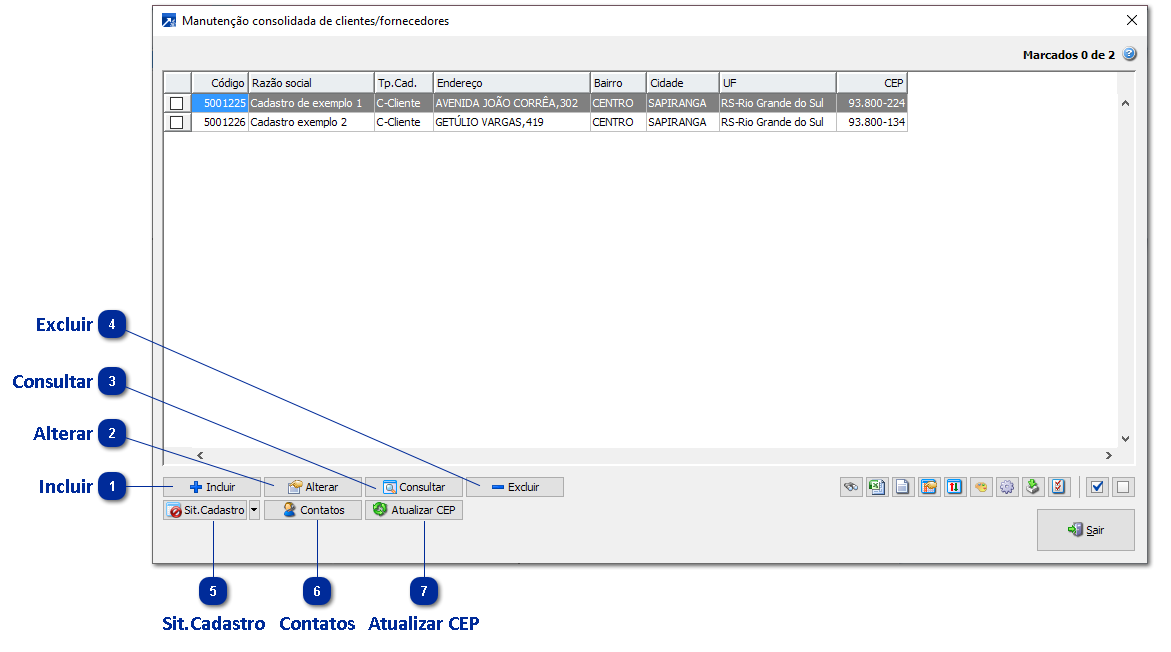
Task: Click the CEP column header
Action: coord(872,83)
